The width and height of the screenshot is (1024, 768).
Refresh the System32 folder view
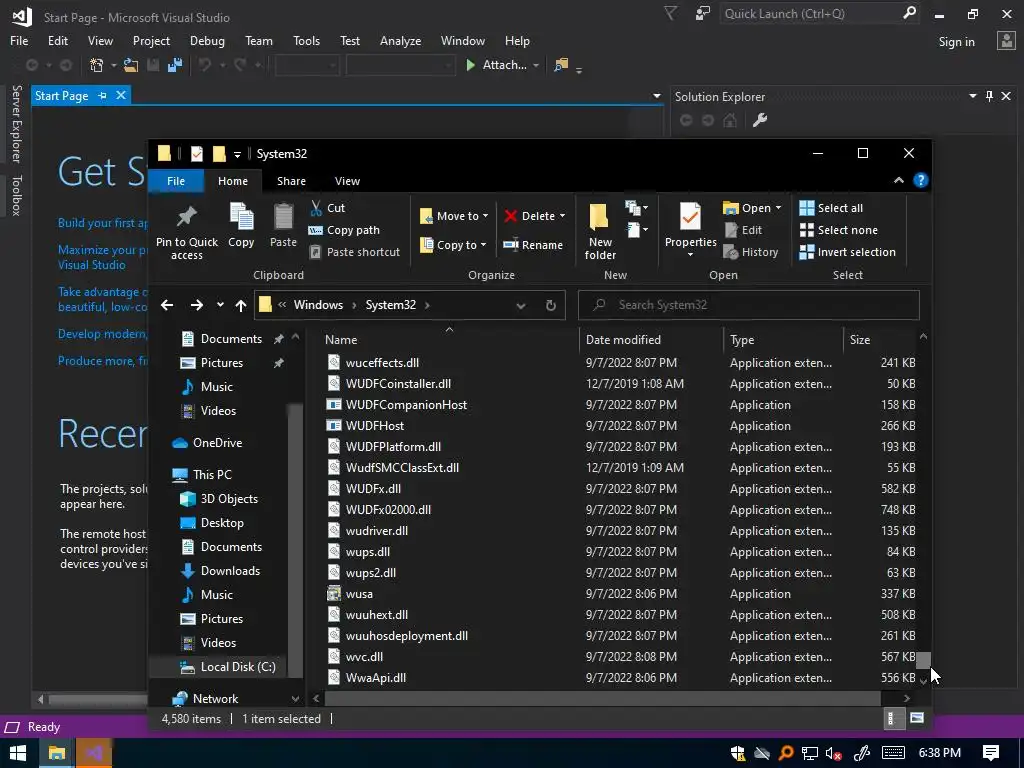pos(551,305)
